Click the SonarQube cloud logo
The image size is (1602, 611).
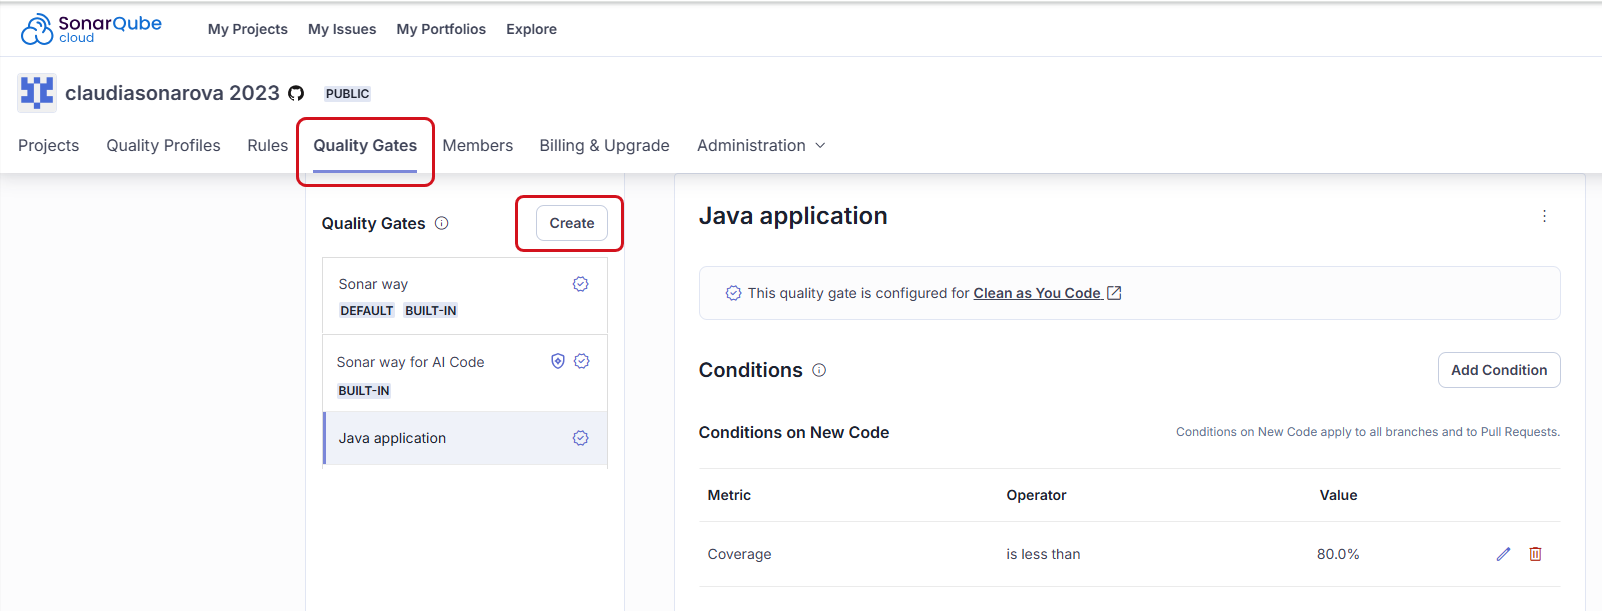click(x=91, y=29)
